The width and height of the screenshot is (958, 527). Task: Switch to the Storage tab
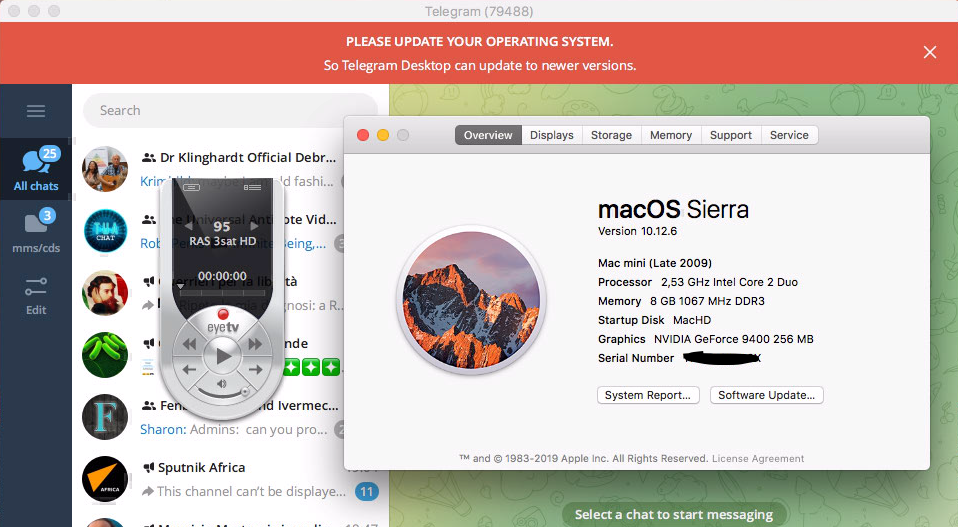(x=611, y=135)
